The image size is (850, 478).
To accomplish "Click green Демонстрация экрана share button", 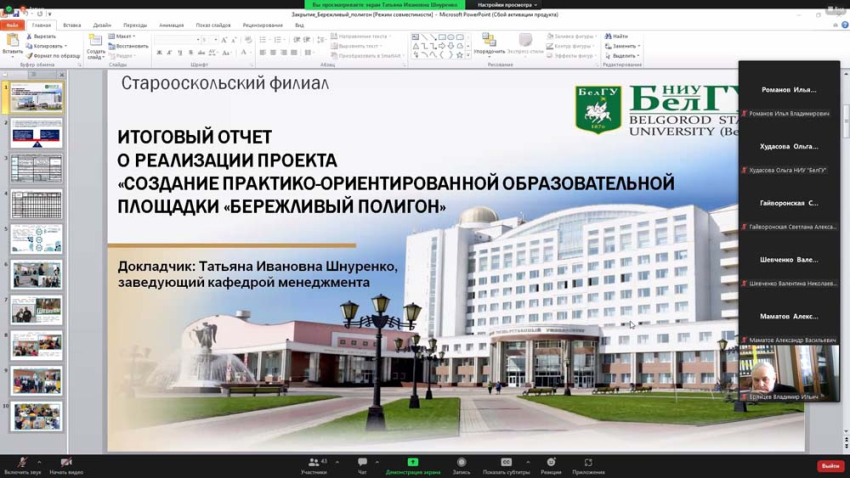I will pos(413,466).
